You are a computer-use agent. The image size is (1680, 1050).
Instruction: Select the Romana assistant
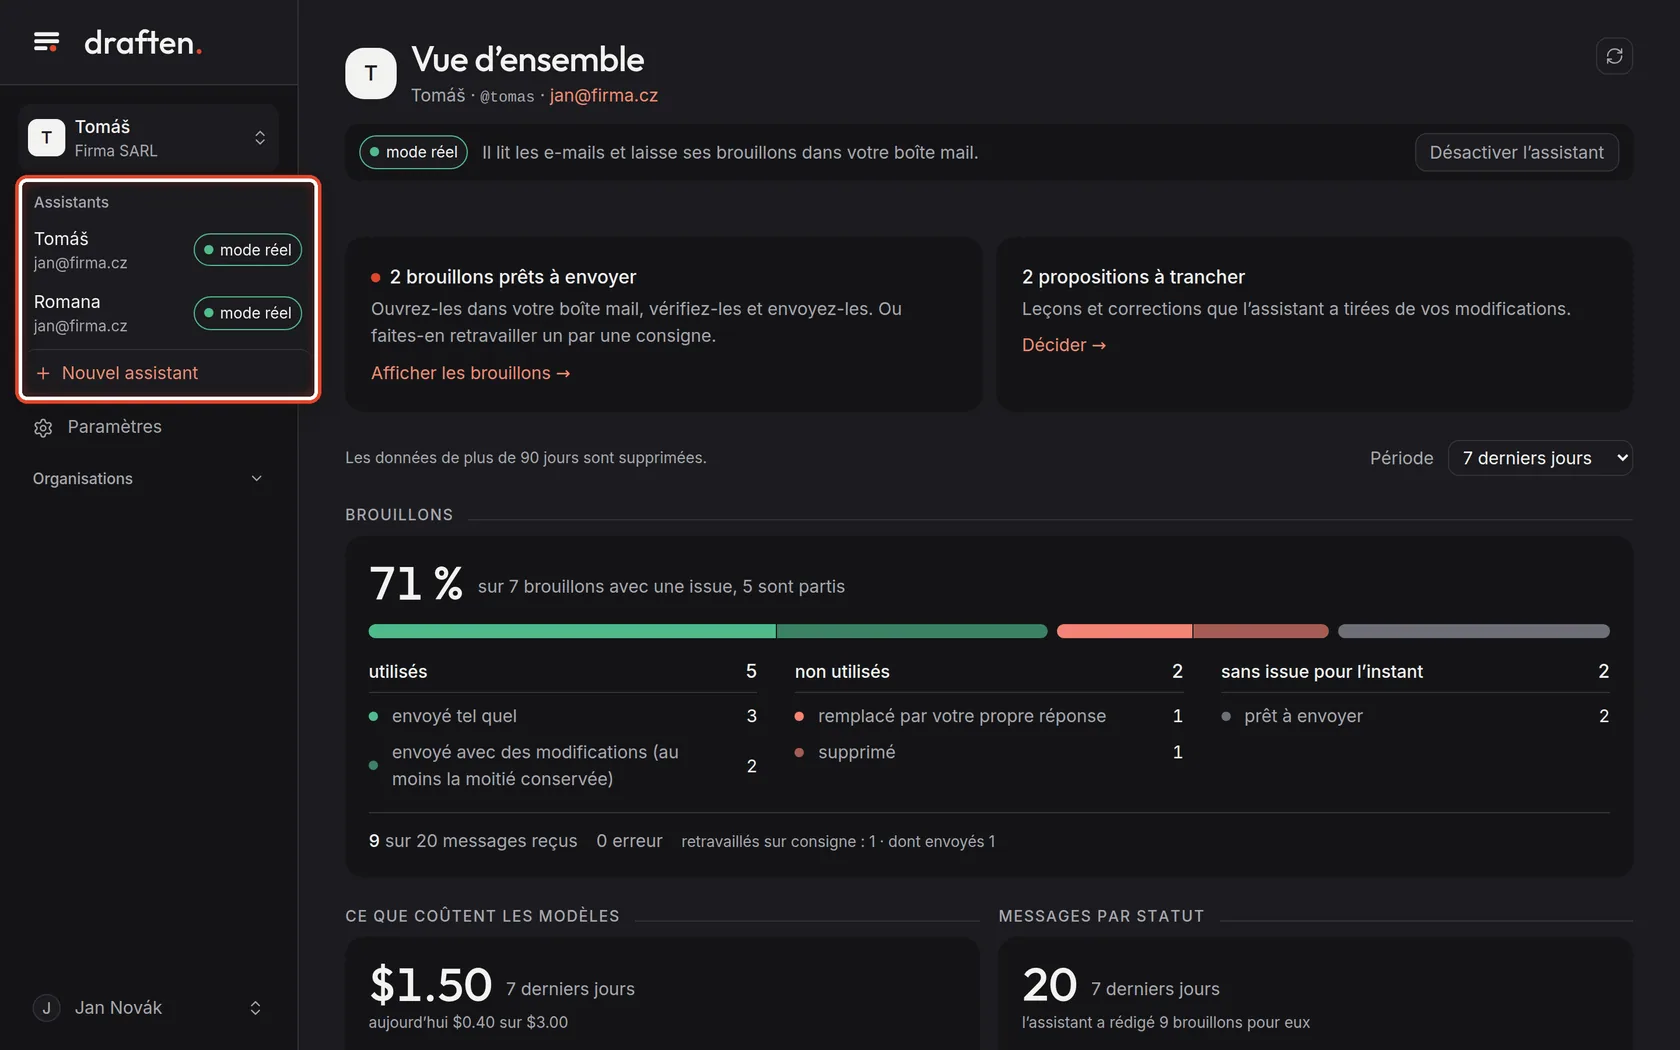[x=168, y=313]
